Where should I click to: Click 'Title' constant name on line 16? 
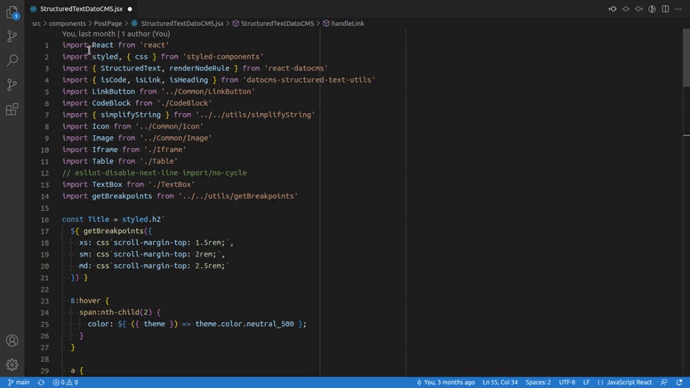click(x=99, y=219)
